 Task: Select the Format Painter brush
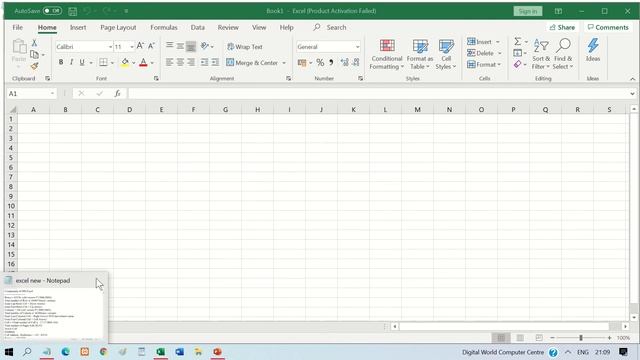(x=34, y=66)
